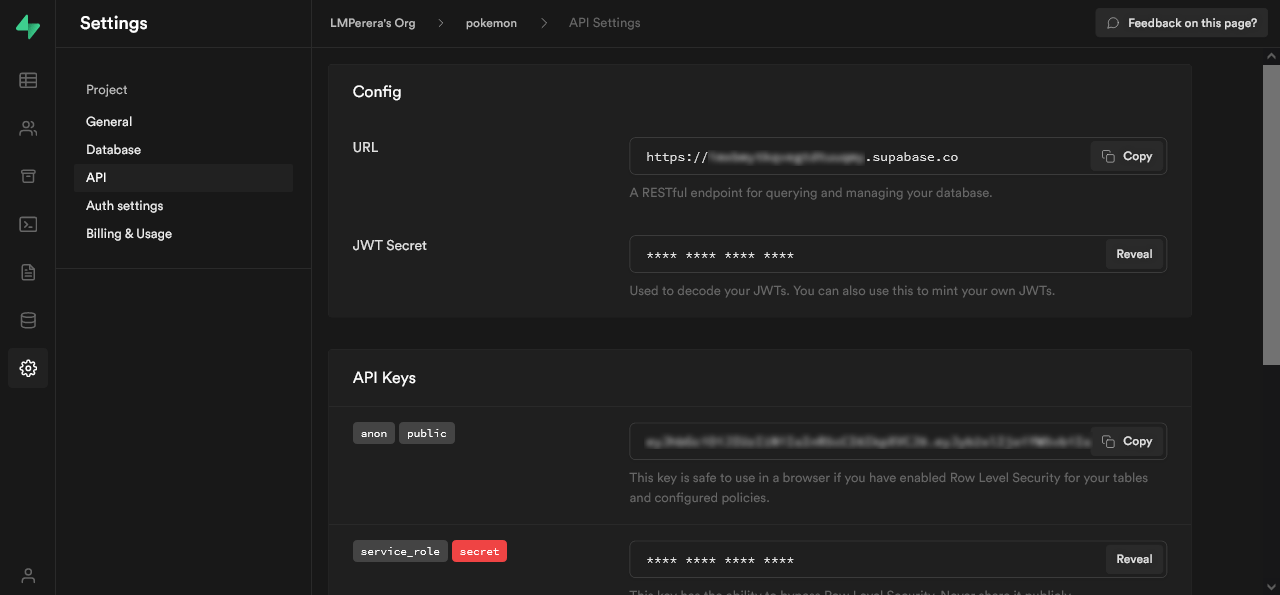The height and width of the screenshot is (595, 1280).
Task: Open Billing & Usage menu item
Action: tap(129, 234)
